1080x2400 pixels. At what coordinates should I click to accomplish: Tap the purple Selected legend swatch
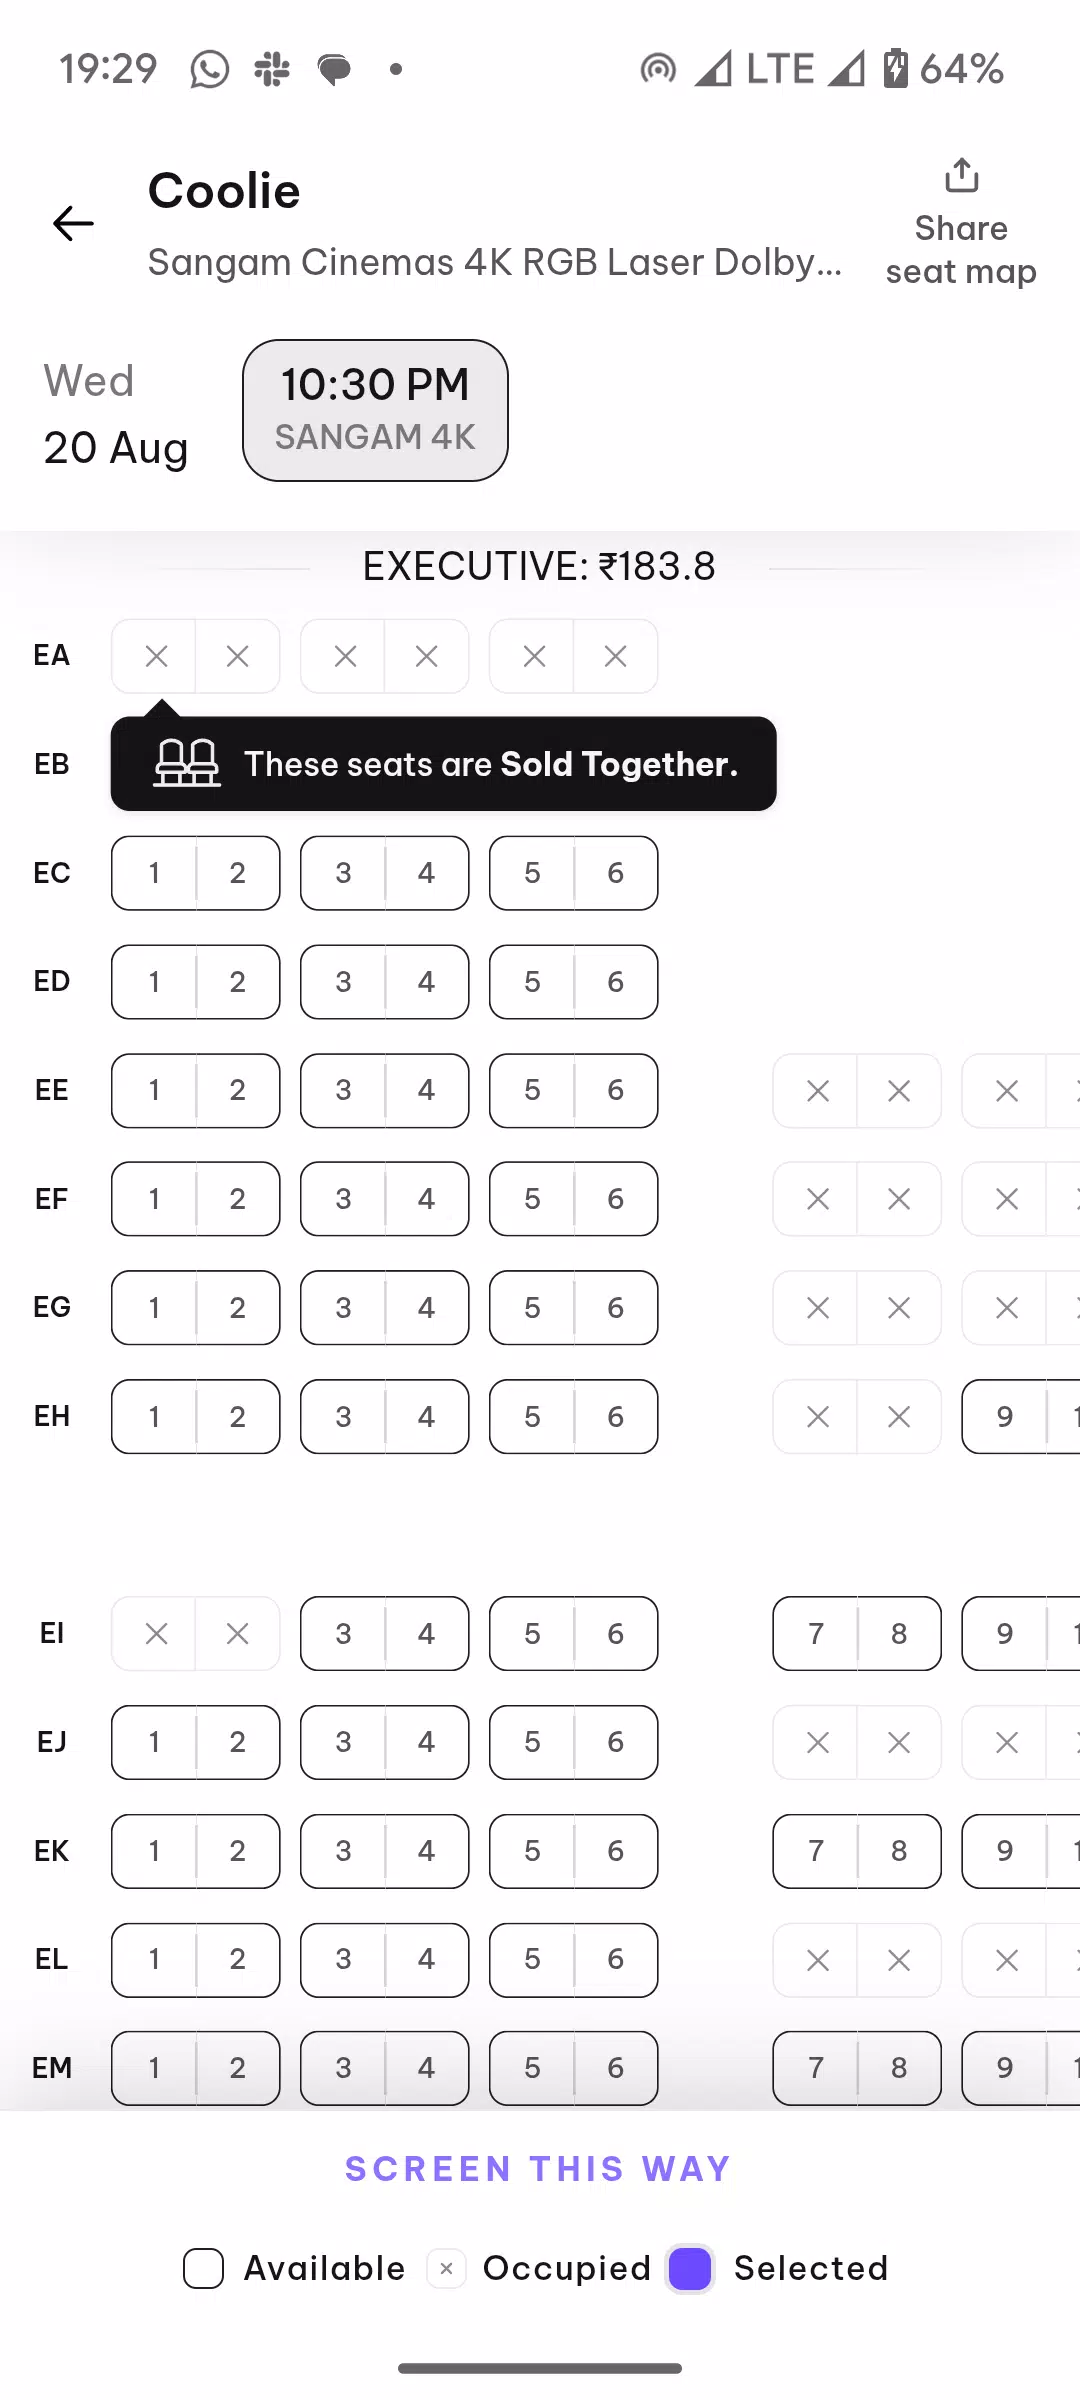690,2268
